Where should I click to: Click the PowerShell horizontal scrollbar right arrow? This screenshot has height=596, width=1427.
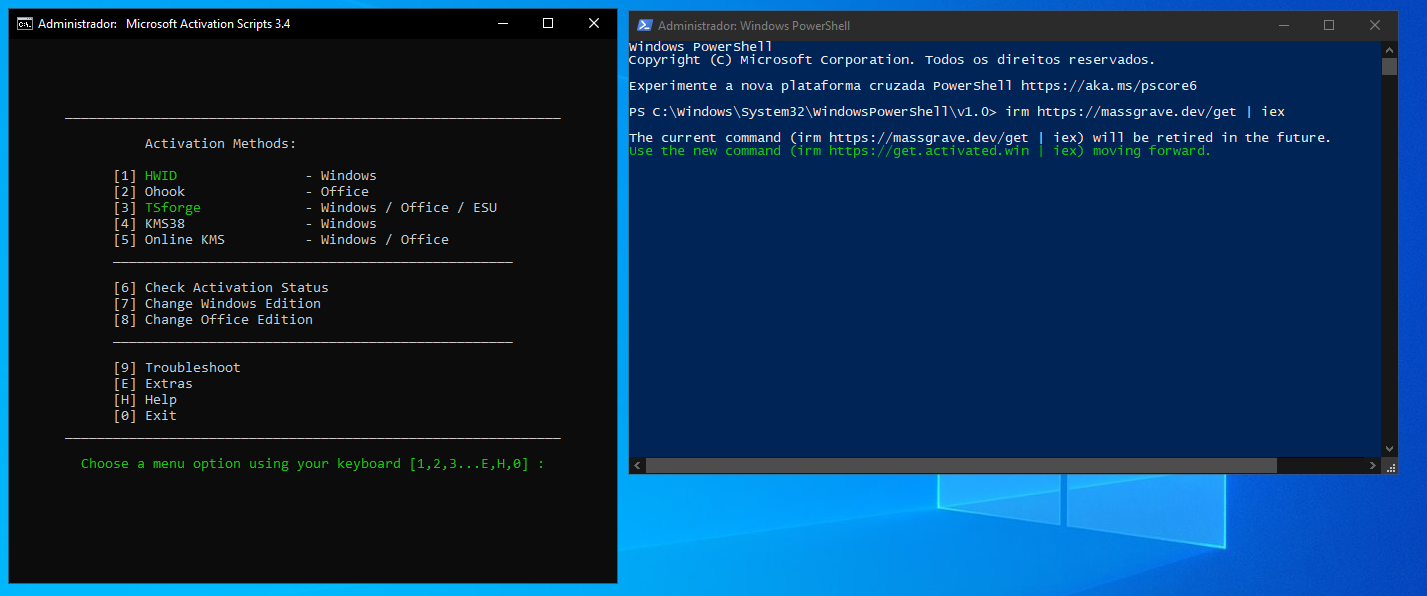[1373, 466]
